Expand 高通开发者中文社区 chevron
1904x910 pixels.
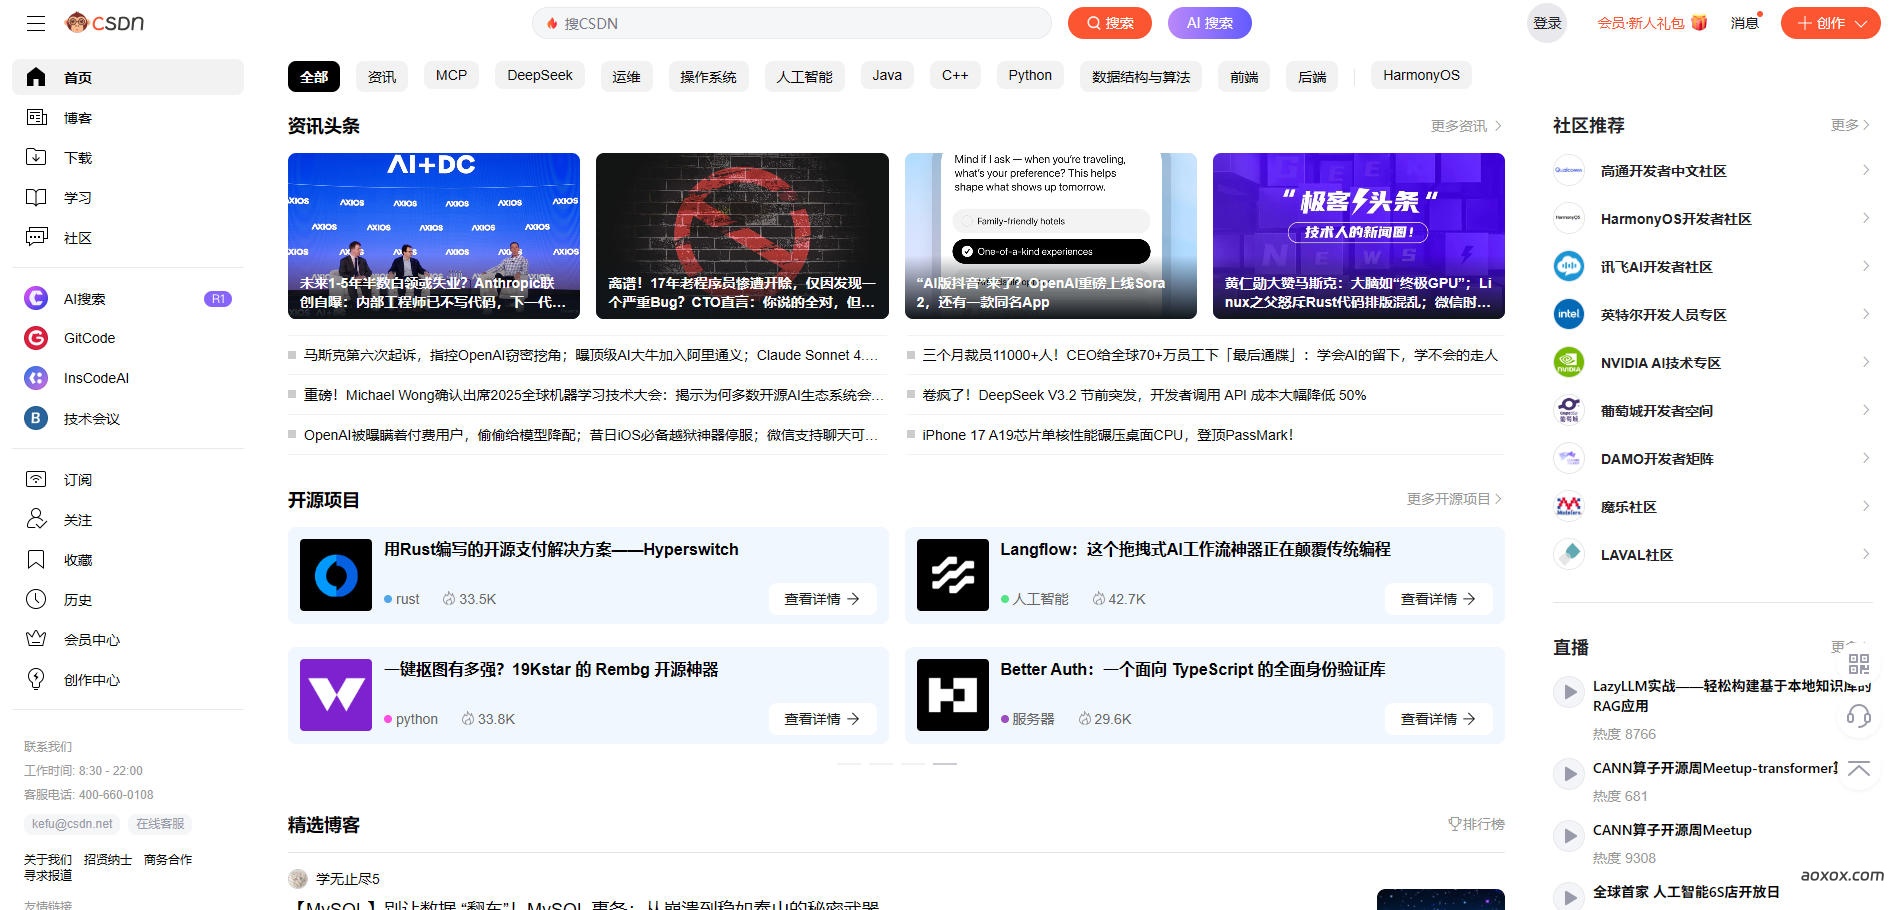(1866, 171)
